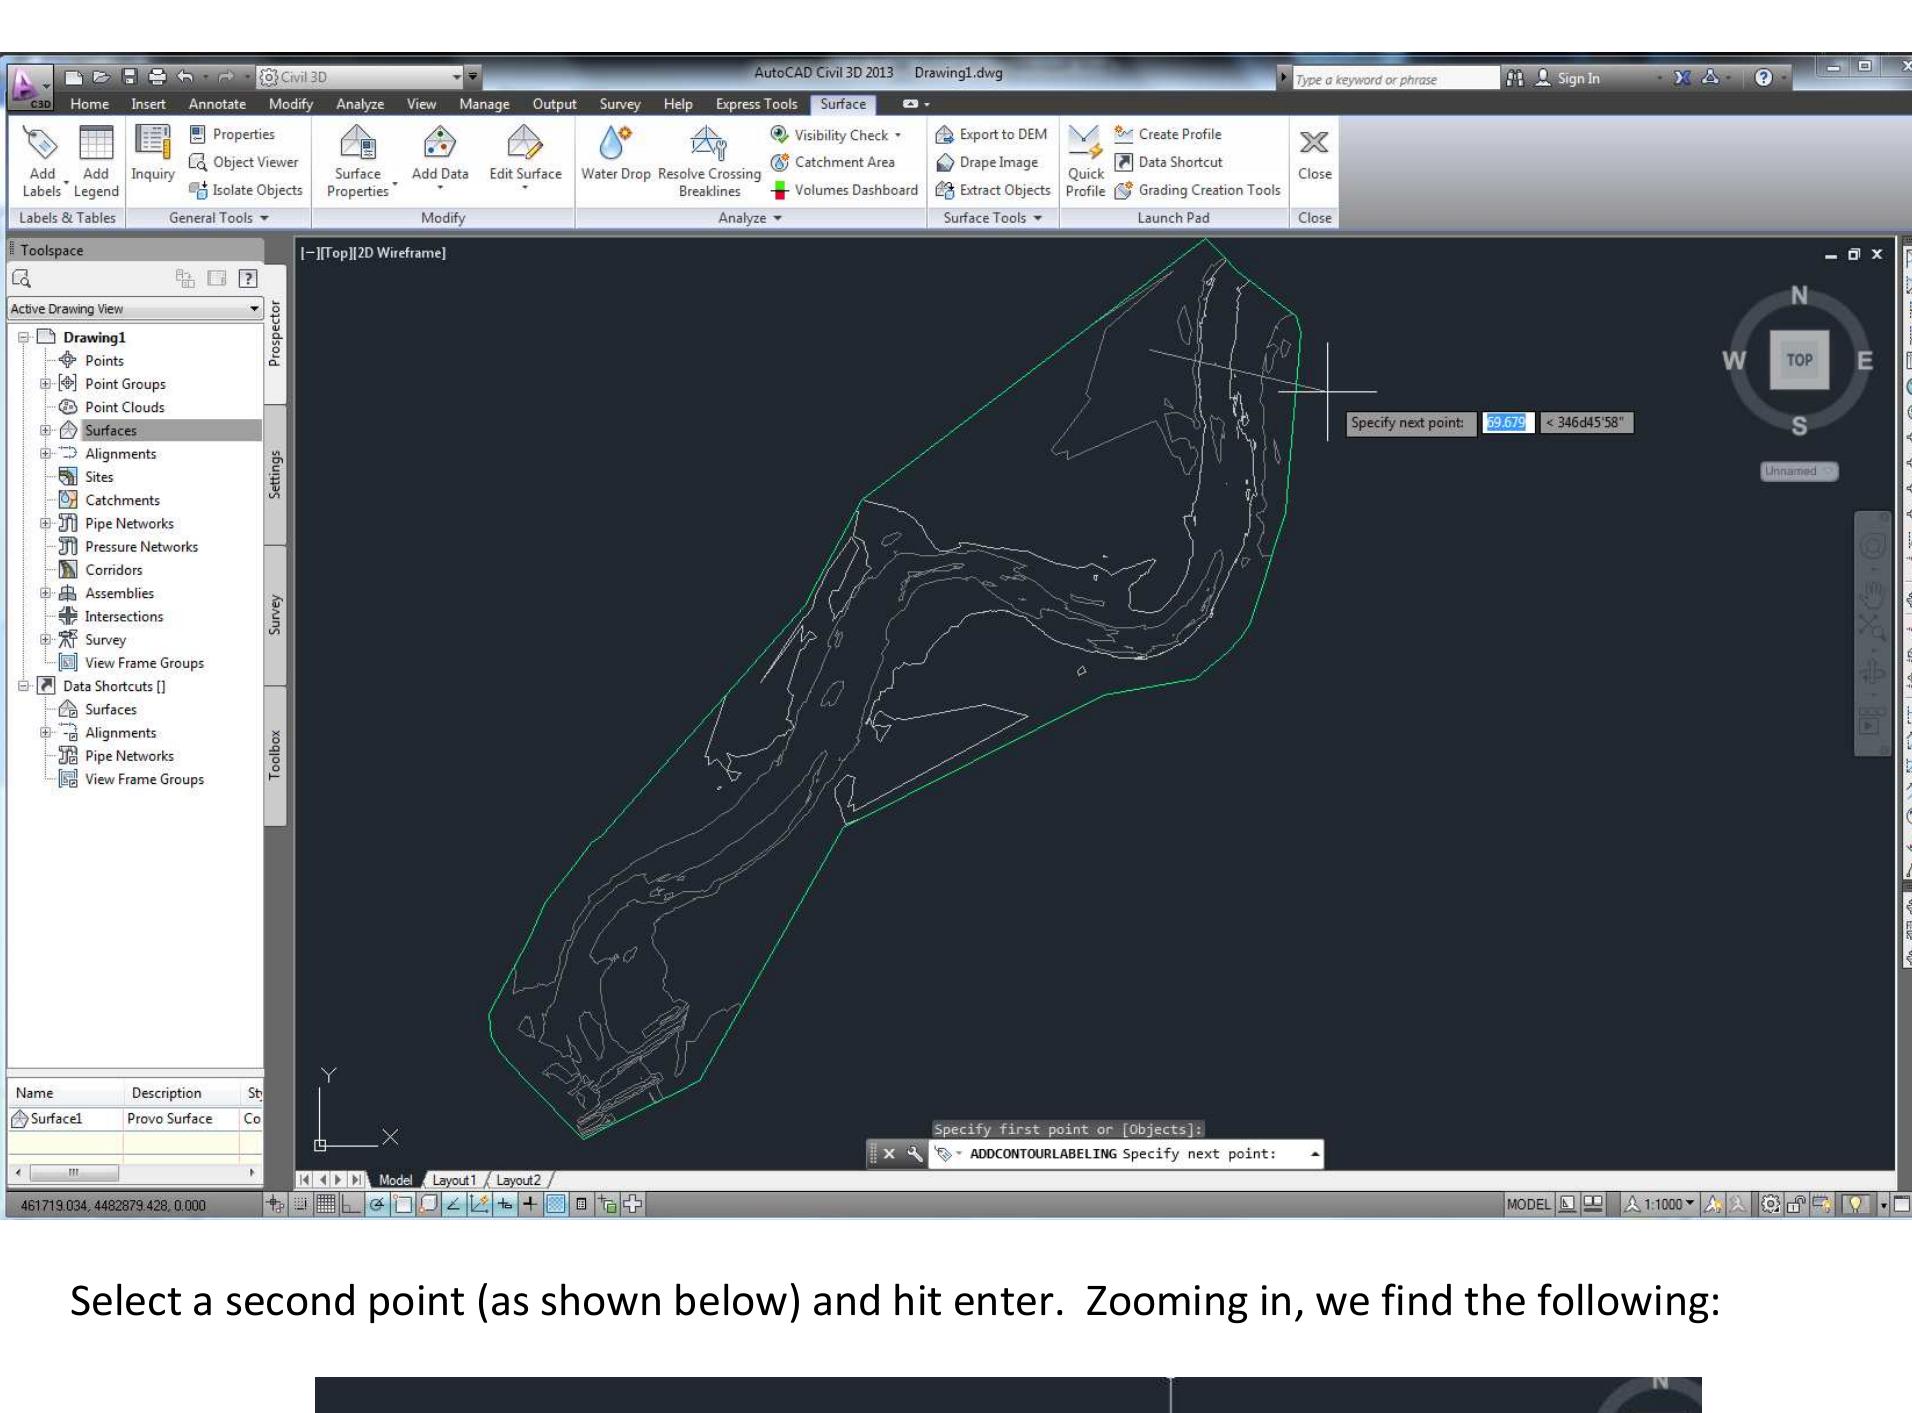Open the Layout1 tab
The height and width of the screenshot is (1413, 1912).
tap(454, 1180)
